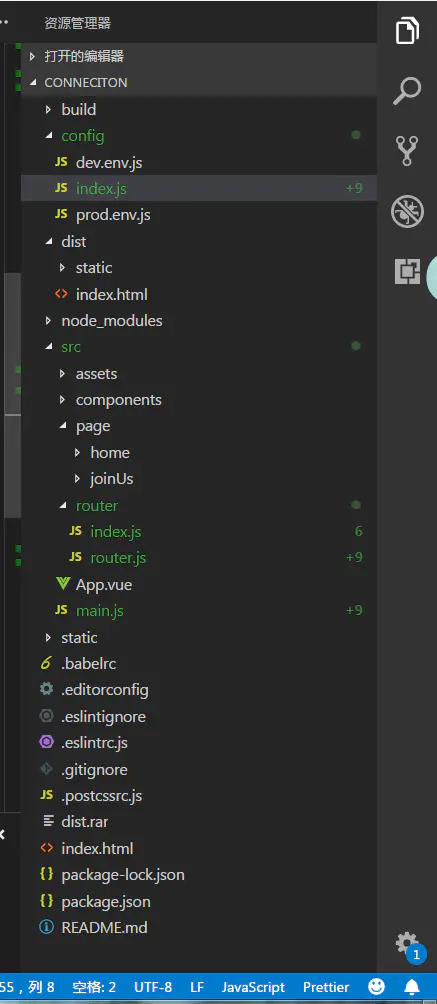
Task: Click the 6 problems badge on router index.js
Action: coord(359,531)
